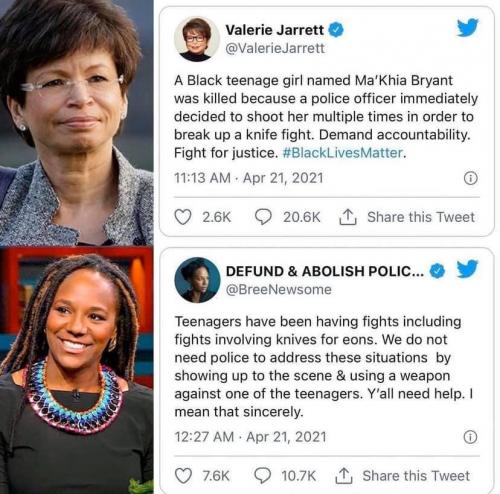
Task: Open the #BlackLivesMatter hashtag link
Action: coord(343,153)
